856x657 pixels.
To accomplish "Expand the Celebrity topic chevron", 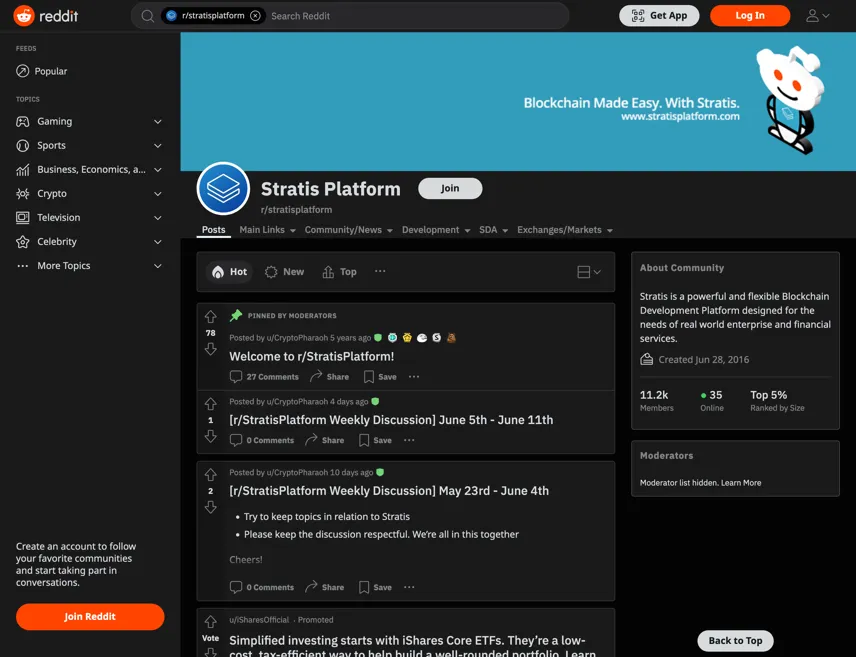I will coord(158,241).
